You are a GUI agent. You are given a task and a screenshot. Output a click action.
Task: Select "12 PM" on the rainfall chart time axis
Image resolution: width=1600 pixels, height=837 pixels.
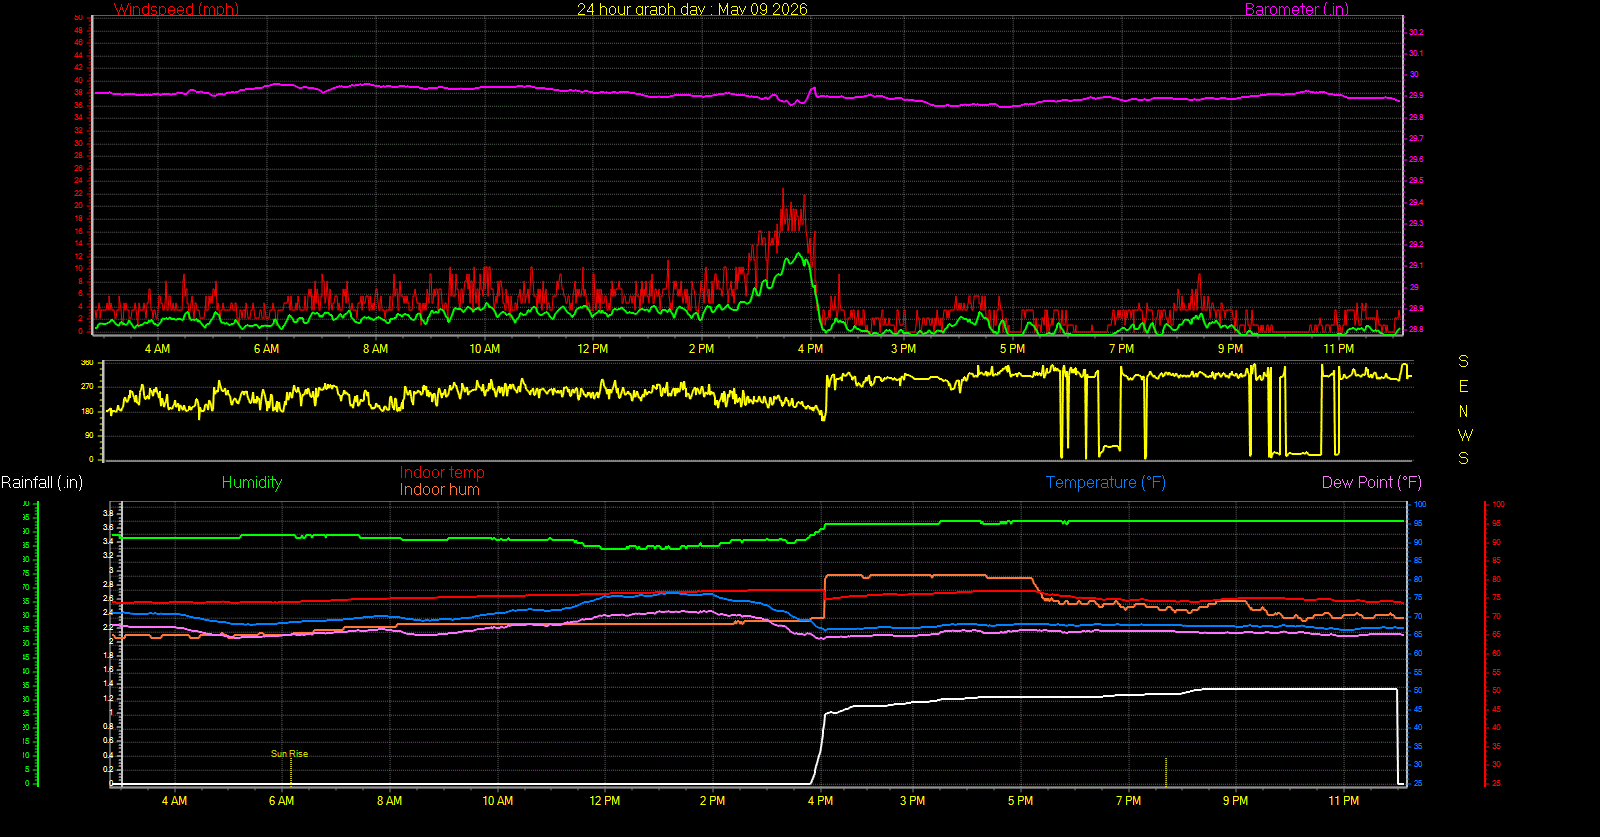click(x=605, y=801)
